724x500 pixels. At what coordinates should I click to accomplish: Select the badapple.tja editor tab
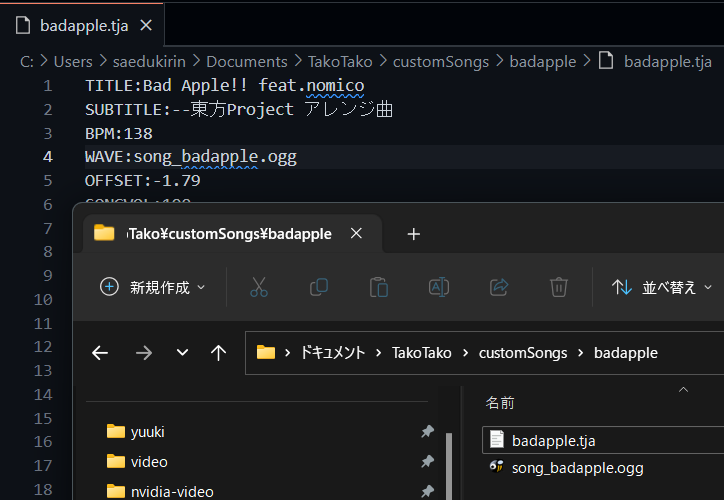(x=82, y=25)
